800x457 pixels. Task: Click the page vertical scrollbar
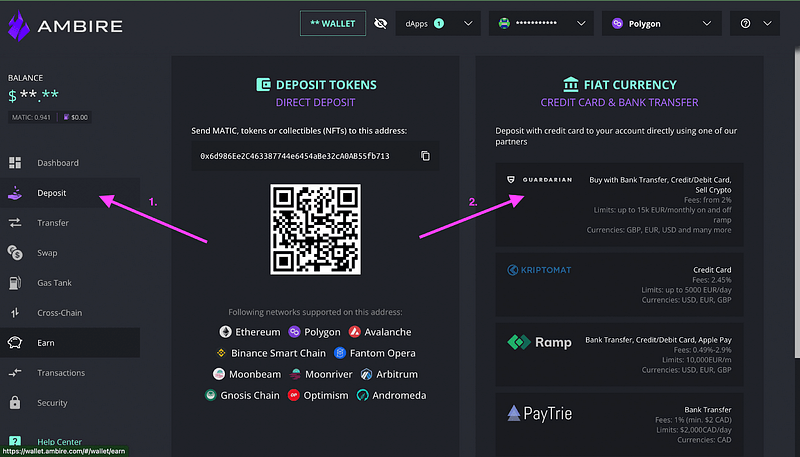[x=797, y=204]
